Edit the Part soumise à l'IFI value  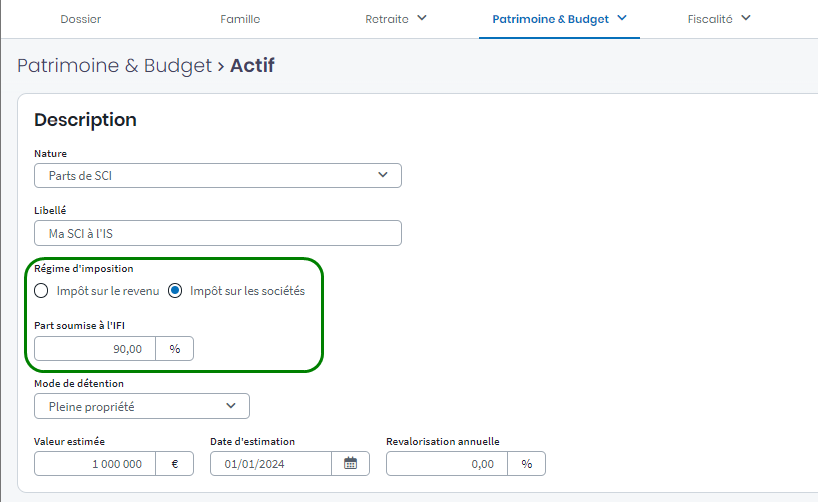[95, 348]
